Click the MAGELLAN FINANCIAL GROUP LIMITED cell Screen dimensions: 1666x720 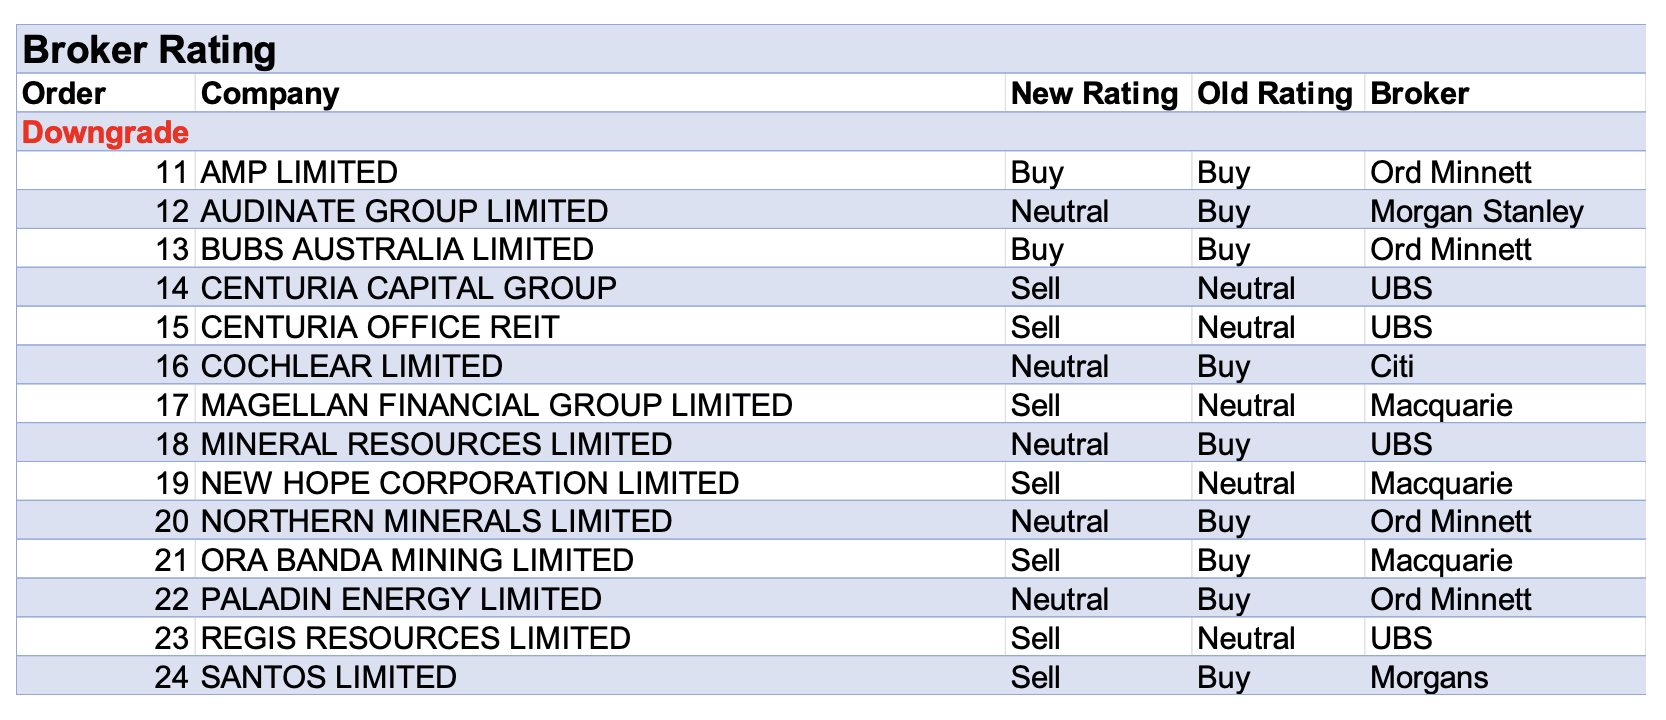coord(496,405)
